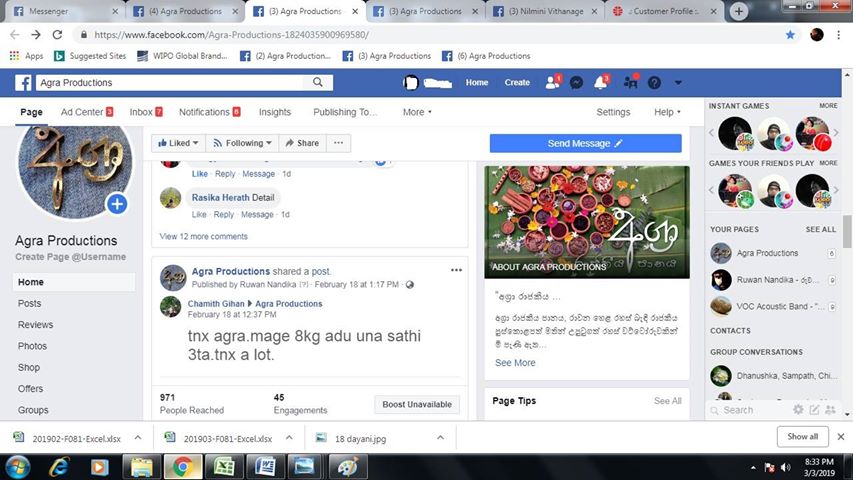
Task: Open Windows Start button
Action: point(17,467)
